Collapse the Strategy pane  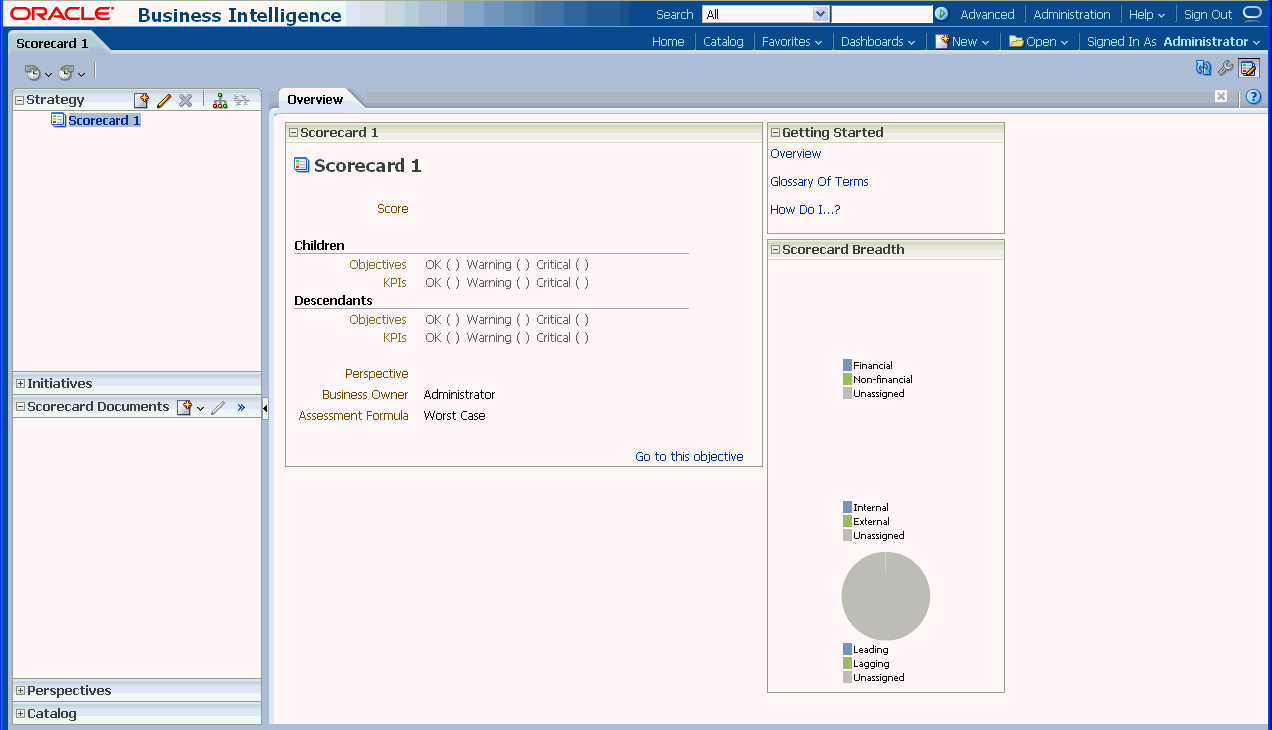(x=19, y=100)
